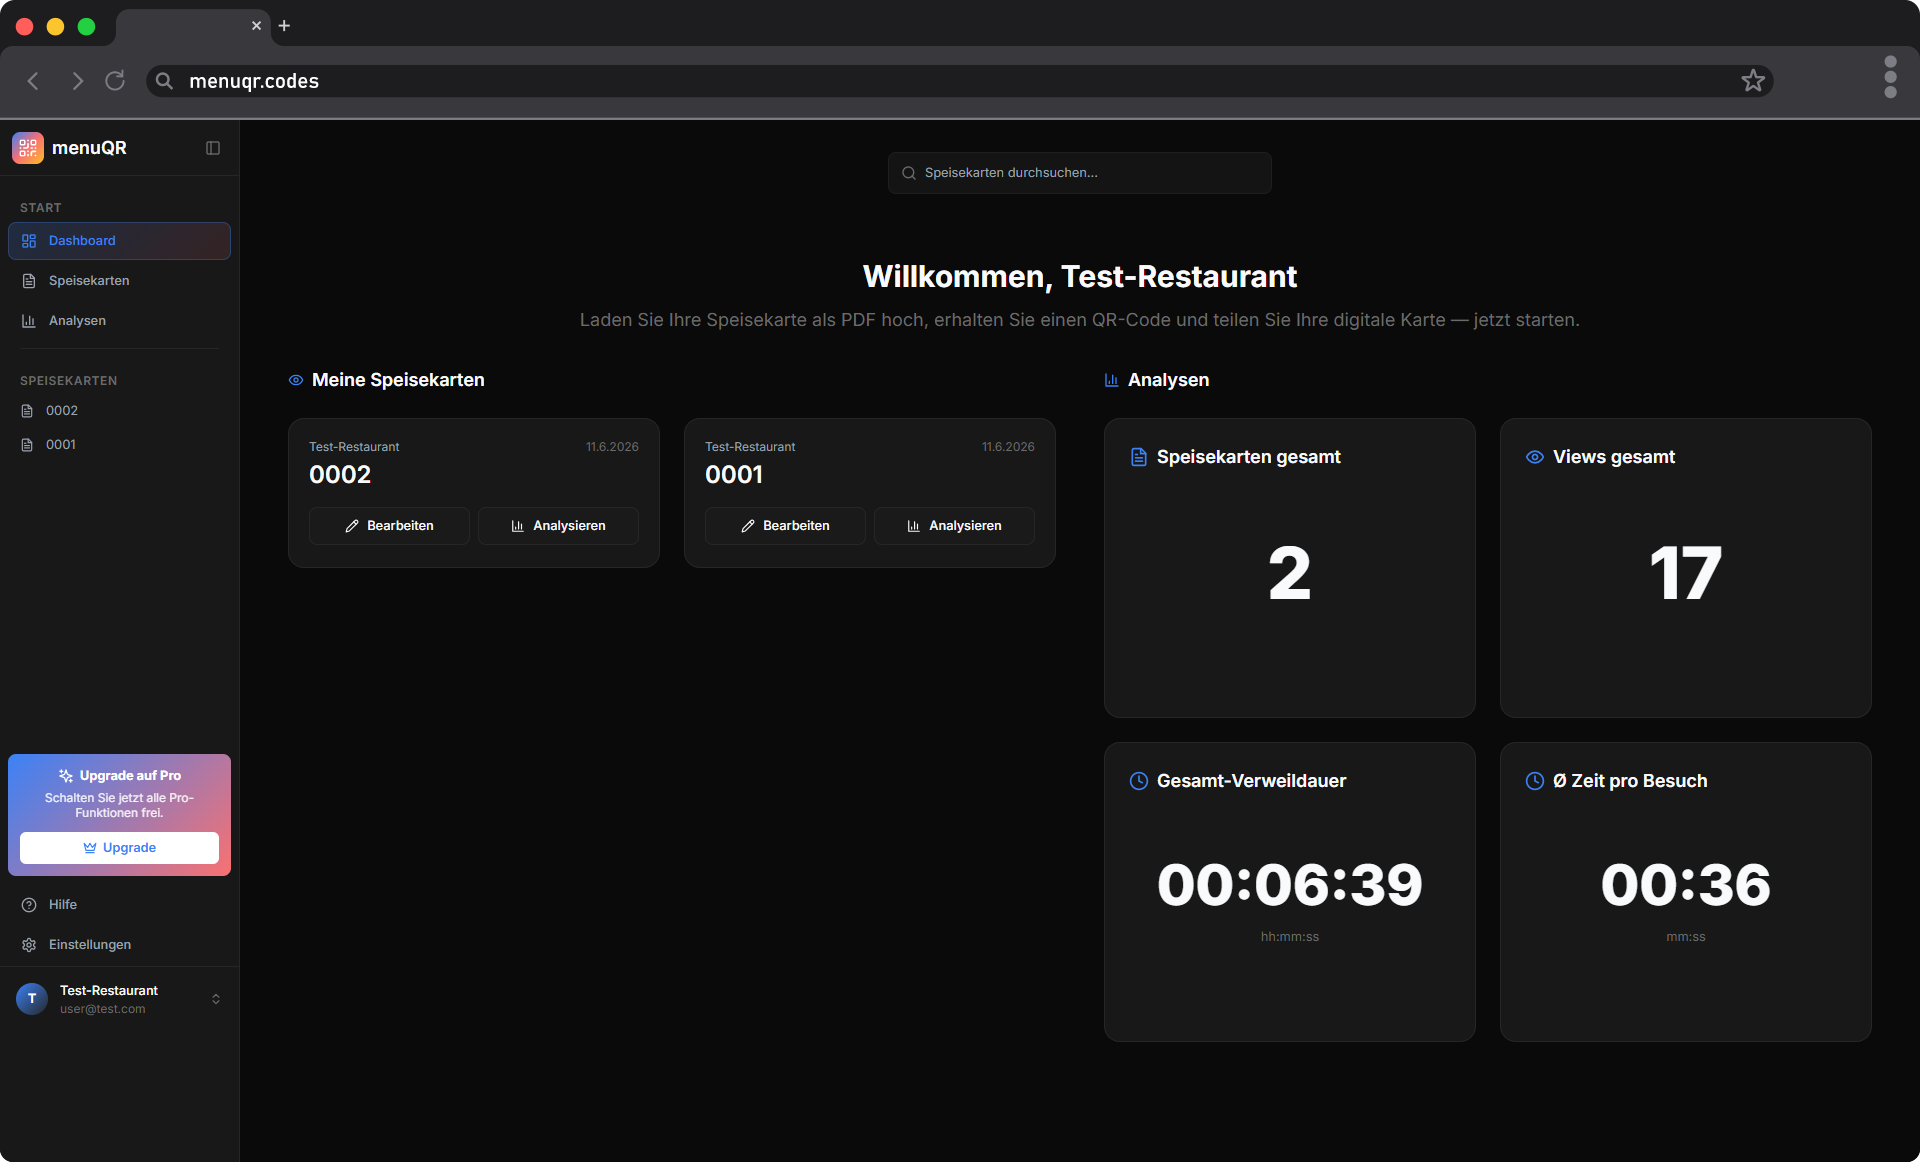Click the clock icon in Zeit pro Besuch
1920x1162 pixels.
point(1535,781)
